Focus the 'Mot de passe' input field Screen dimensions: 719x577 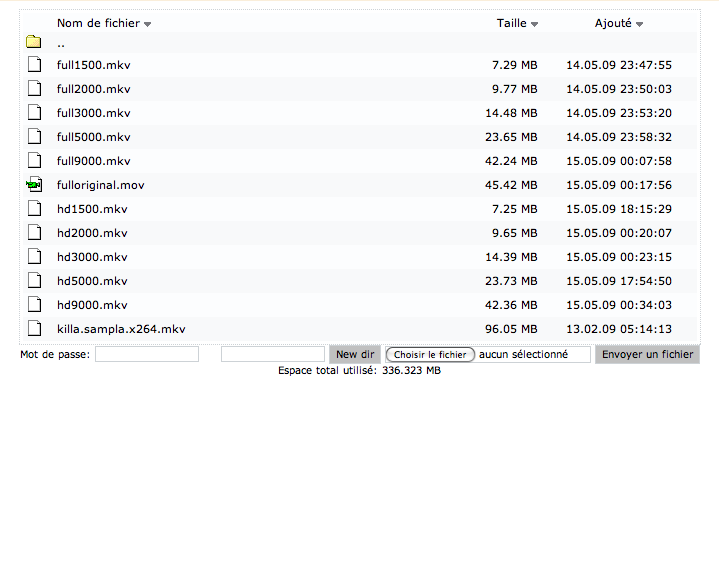pos(147,354)
